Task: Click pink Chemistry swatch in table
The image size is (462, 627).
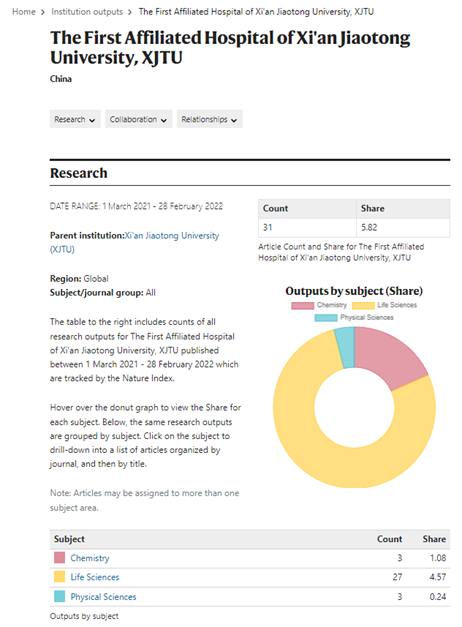Action: (x=60, y=558)
